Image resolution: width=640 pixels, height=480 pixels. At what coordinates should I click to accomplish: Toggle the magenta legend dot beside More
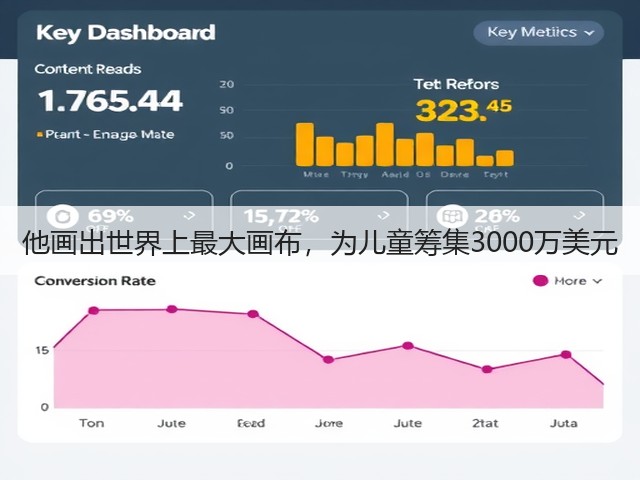click(540, 281)
